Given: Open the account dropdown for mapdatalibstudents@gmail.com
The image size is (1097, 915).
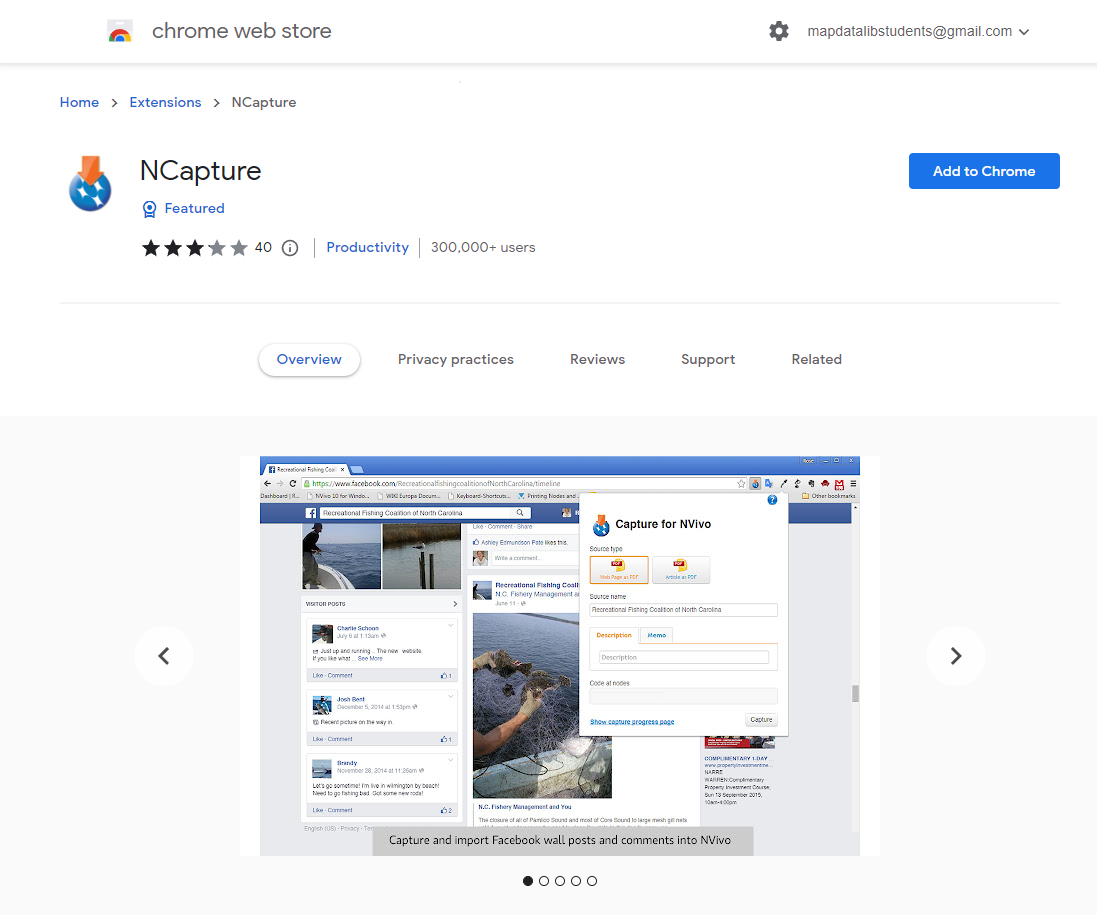Looking at the screenshot, I should pos(1024,31).
